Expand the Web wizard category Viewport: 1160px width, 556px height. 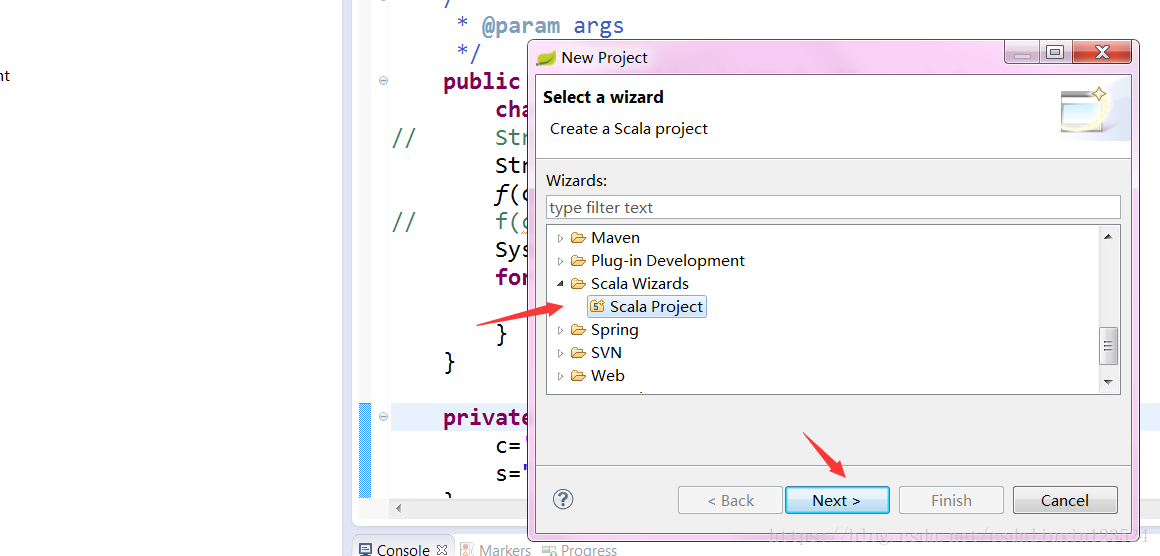(x=560, y=376)
